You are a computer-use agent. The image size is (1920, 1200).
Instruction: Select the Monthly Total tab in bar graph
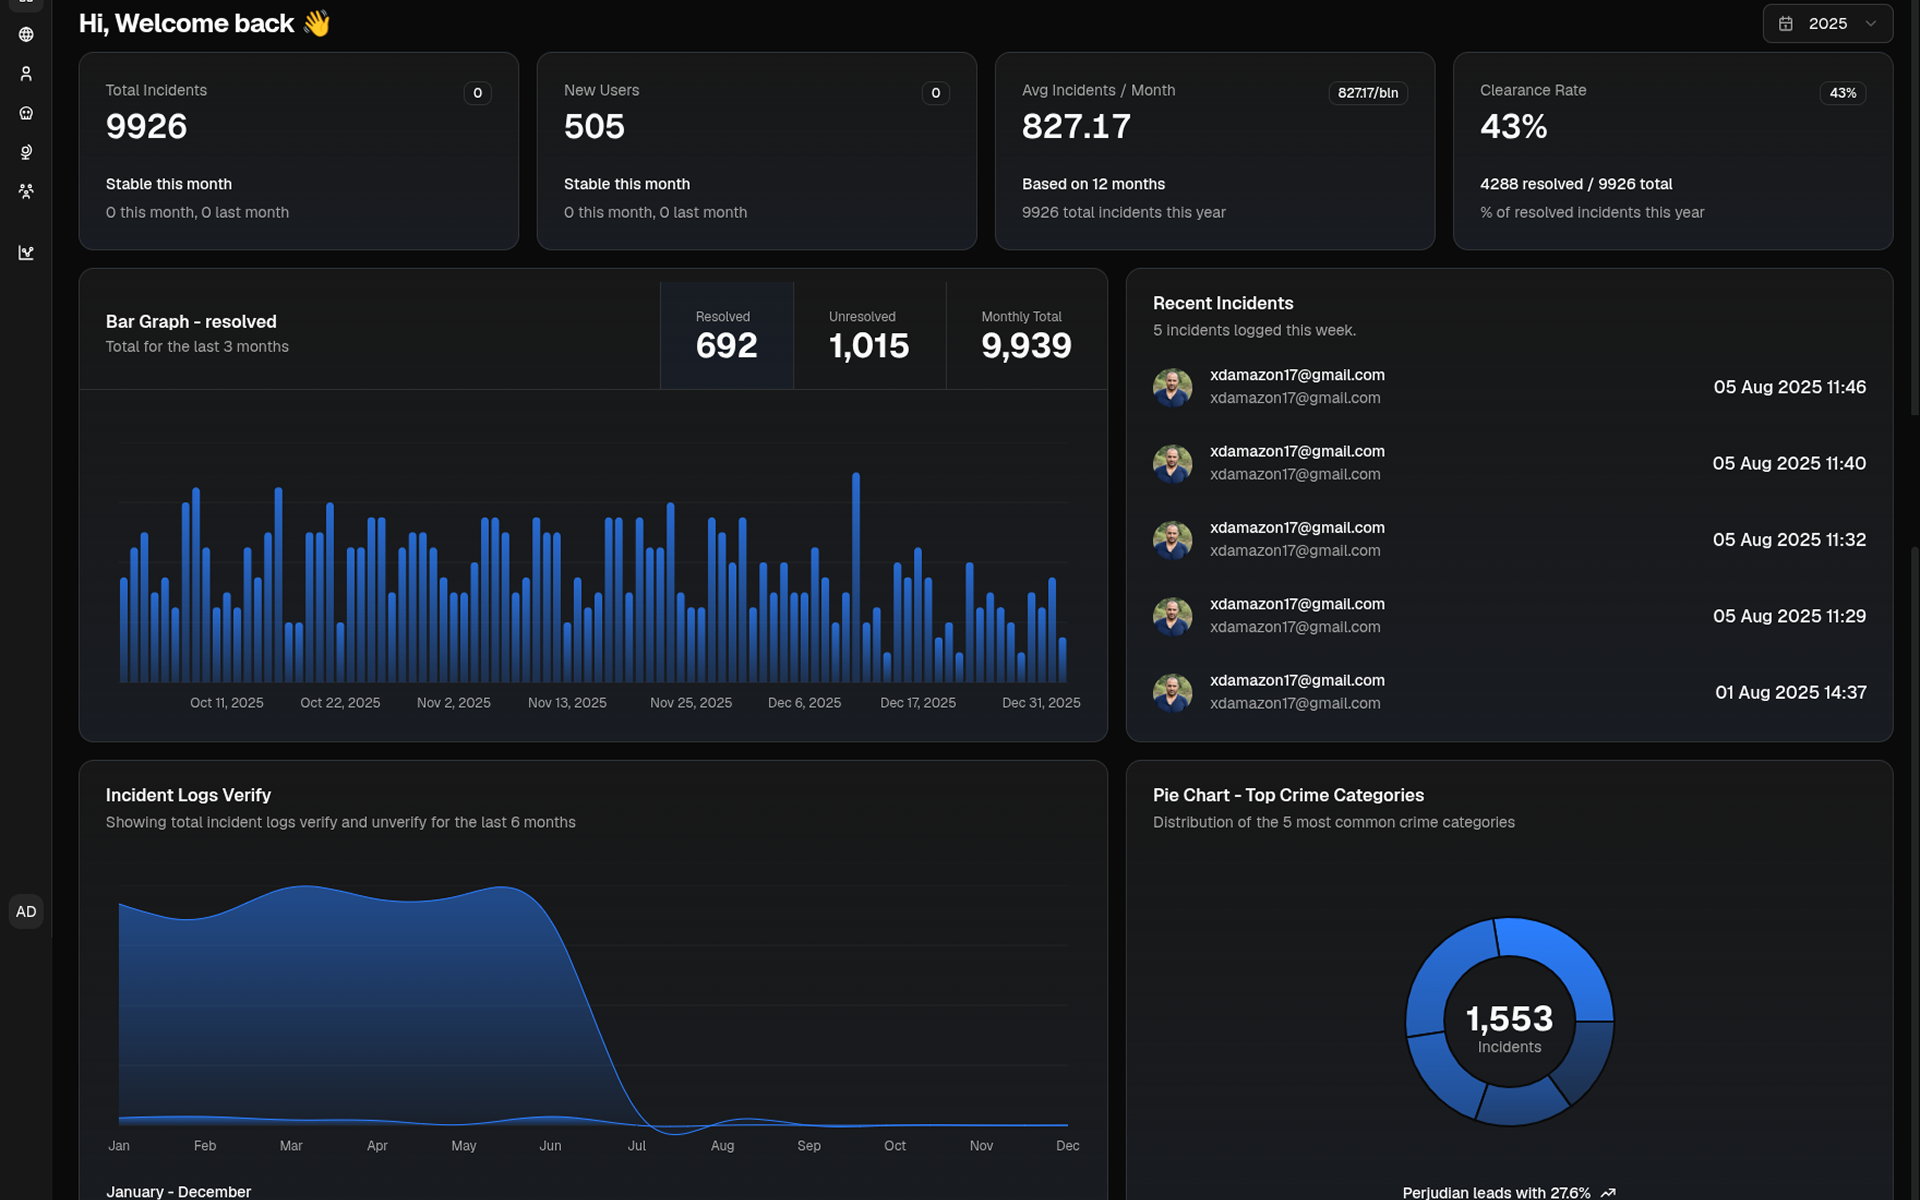click(1026, 335)
